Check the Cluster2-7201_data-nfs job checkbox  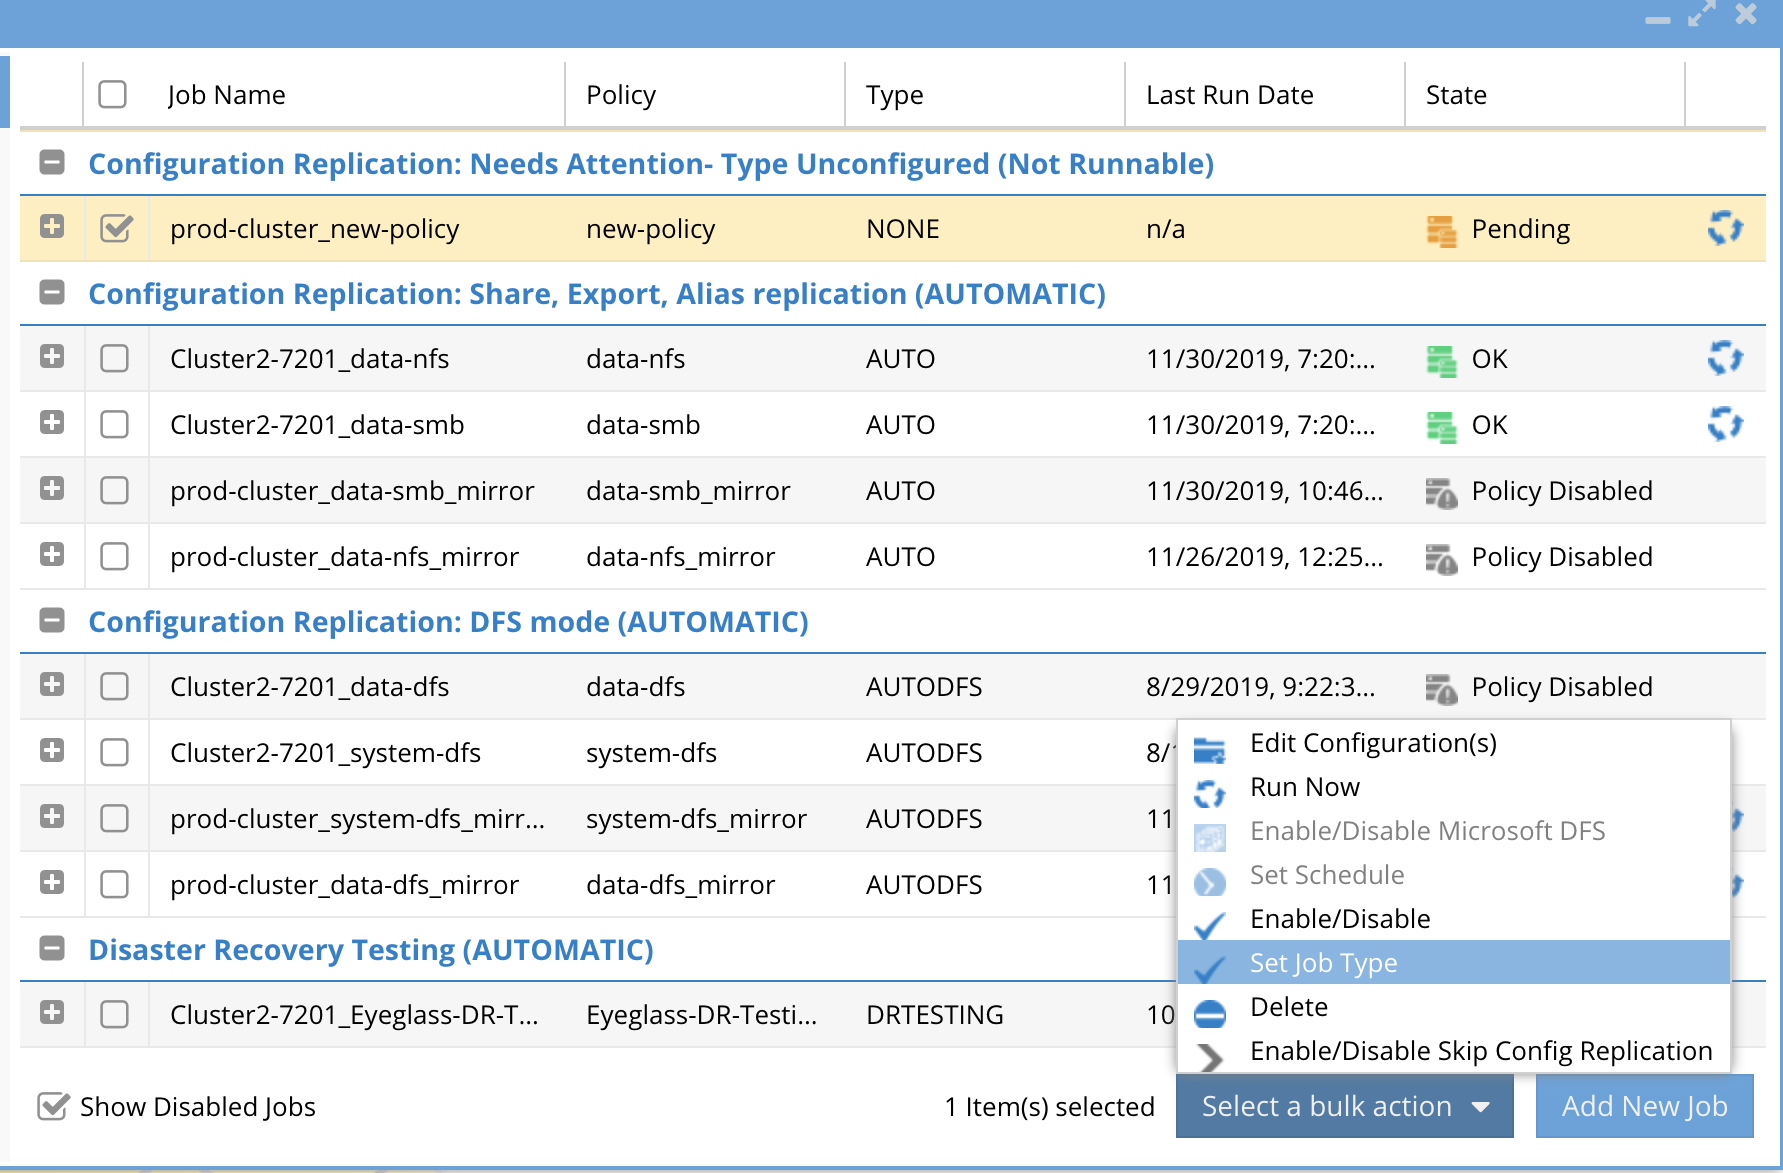pos(115,358)
